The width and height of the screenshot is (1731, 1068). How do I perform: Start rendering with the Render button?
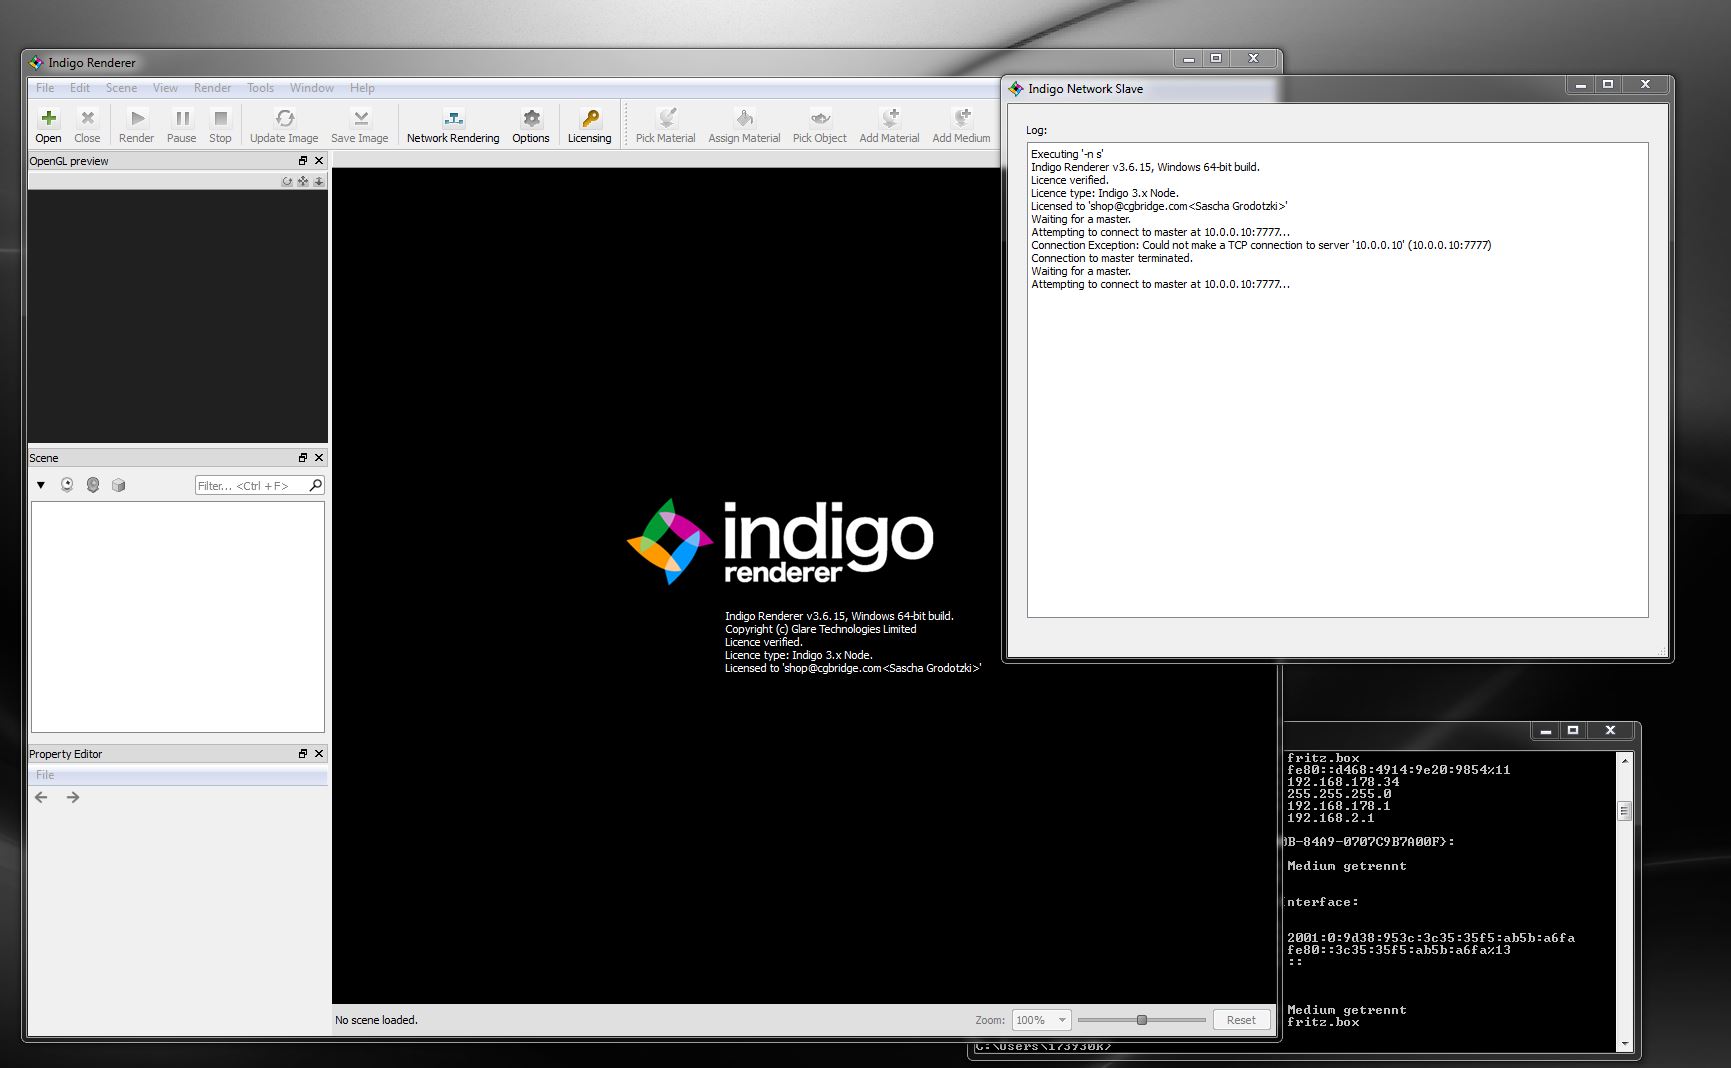(x=137, y=126)
